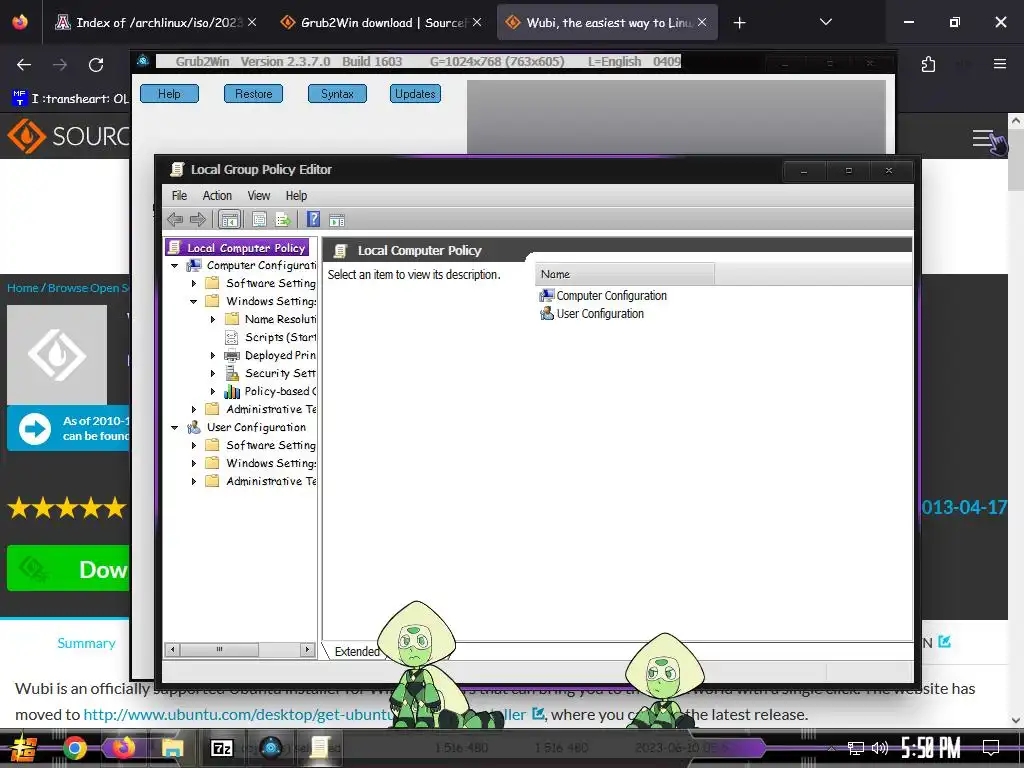Go back in Firefox browser

coord(24,65)
